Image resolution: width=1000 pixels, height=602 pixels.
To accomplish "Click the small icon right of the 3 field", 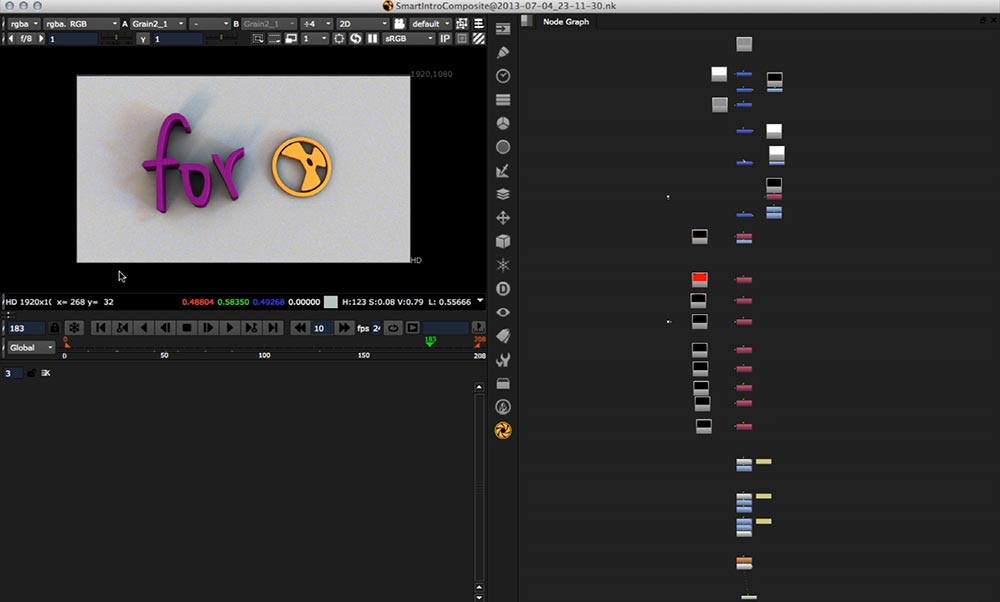I will click(x=46, y=373).
